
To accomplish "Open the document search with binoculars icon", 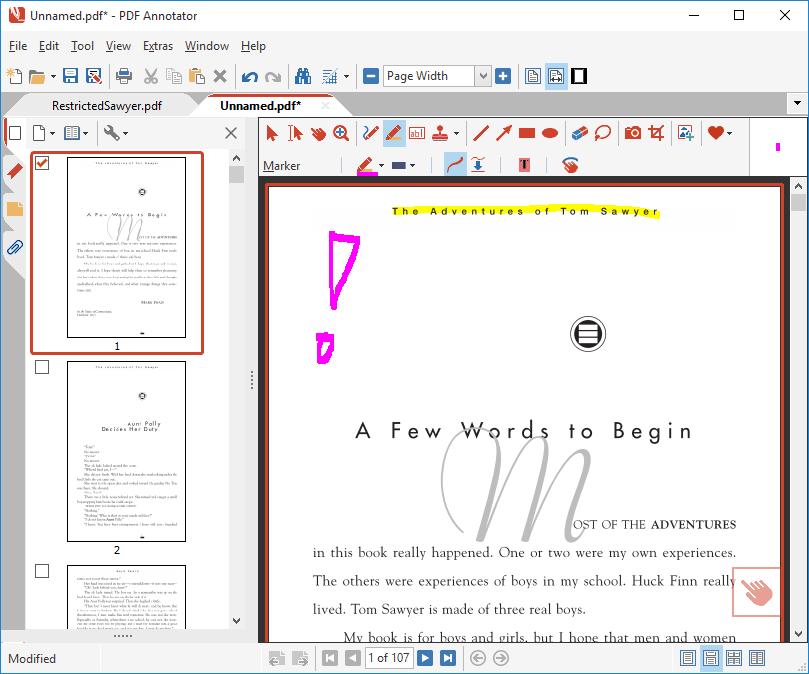I will [301, 76].
